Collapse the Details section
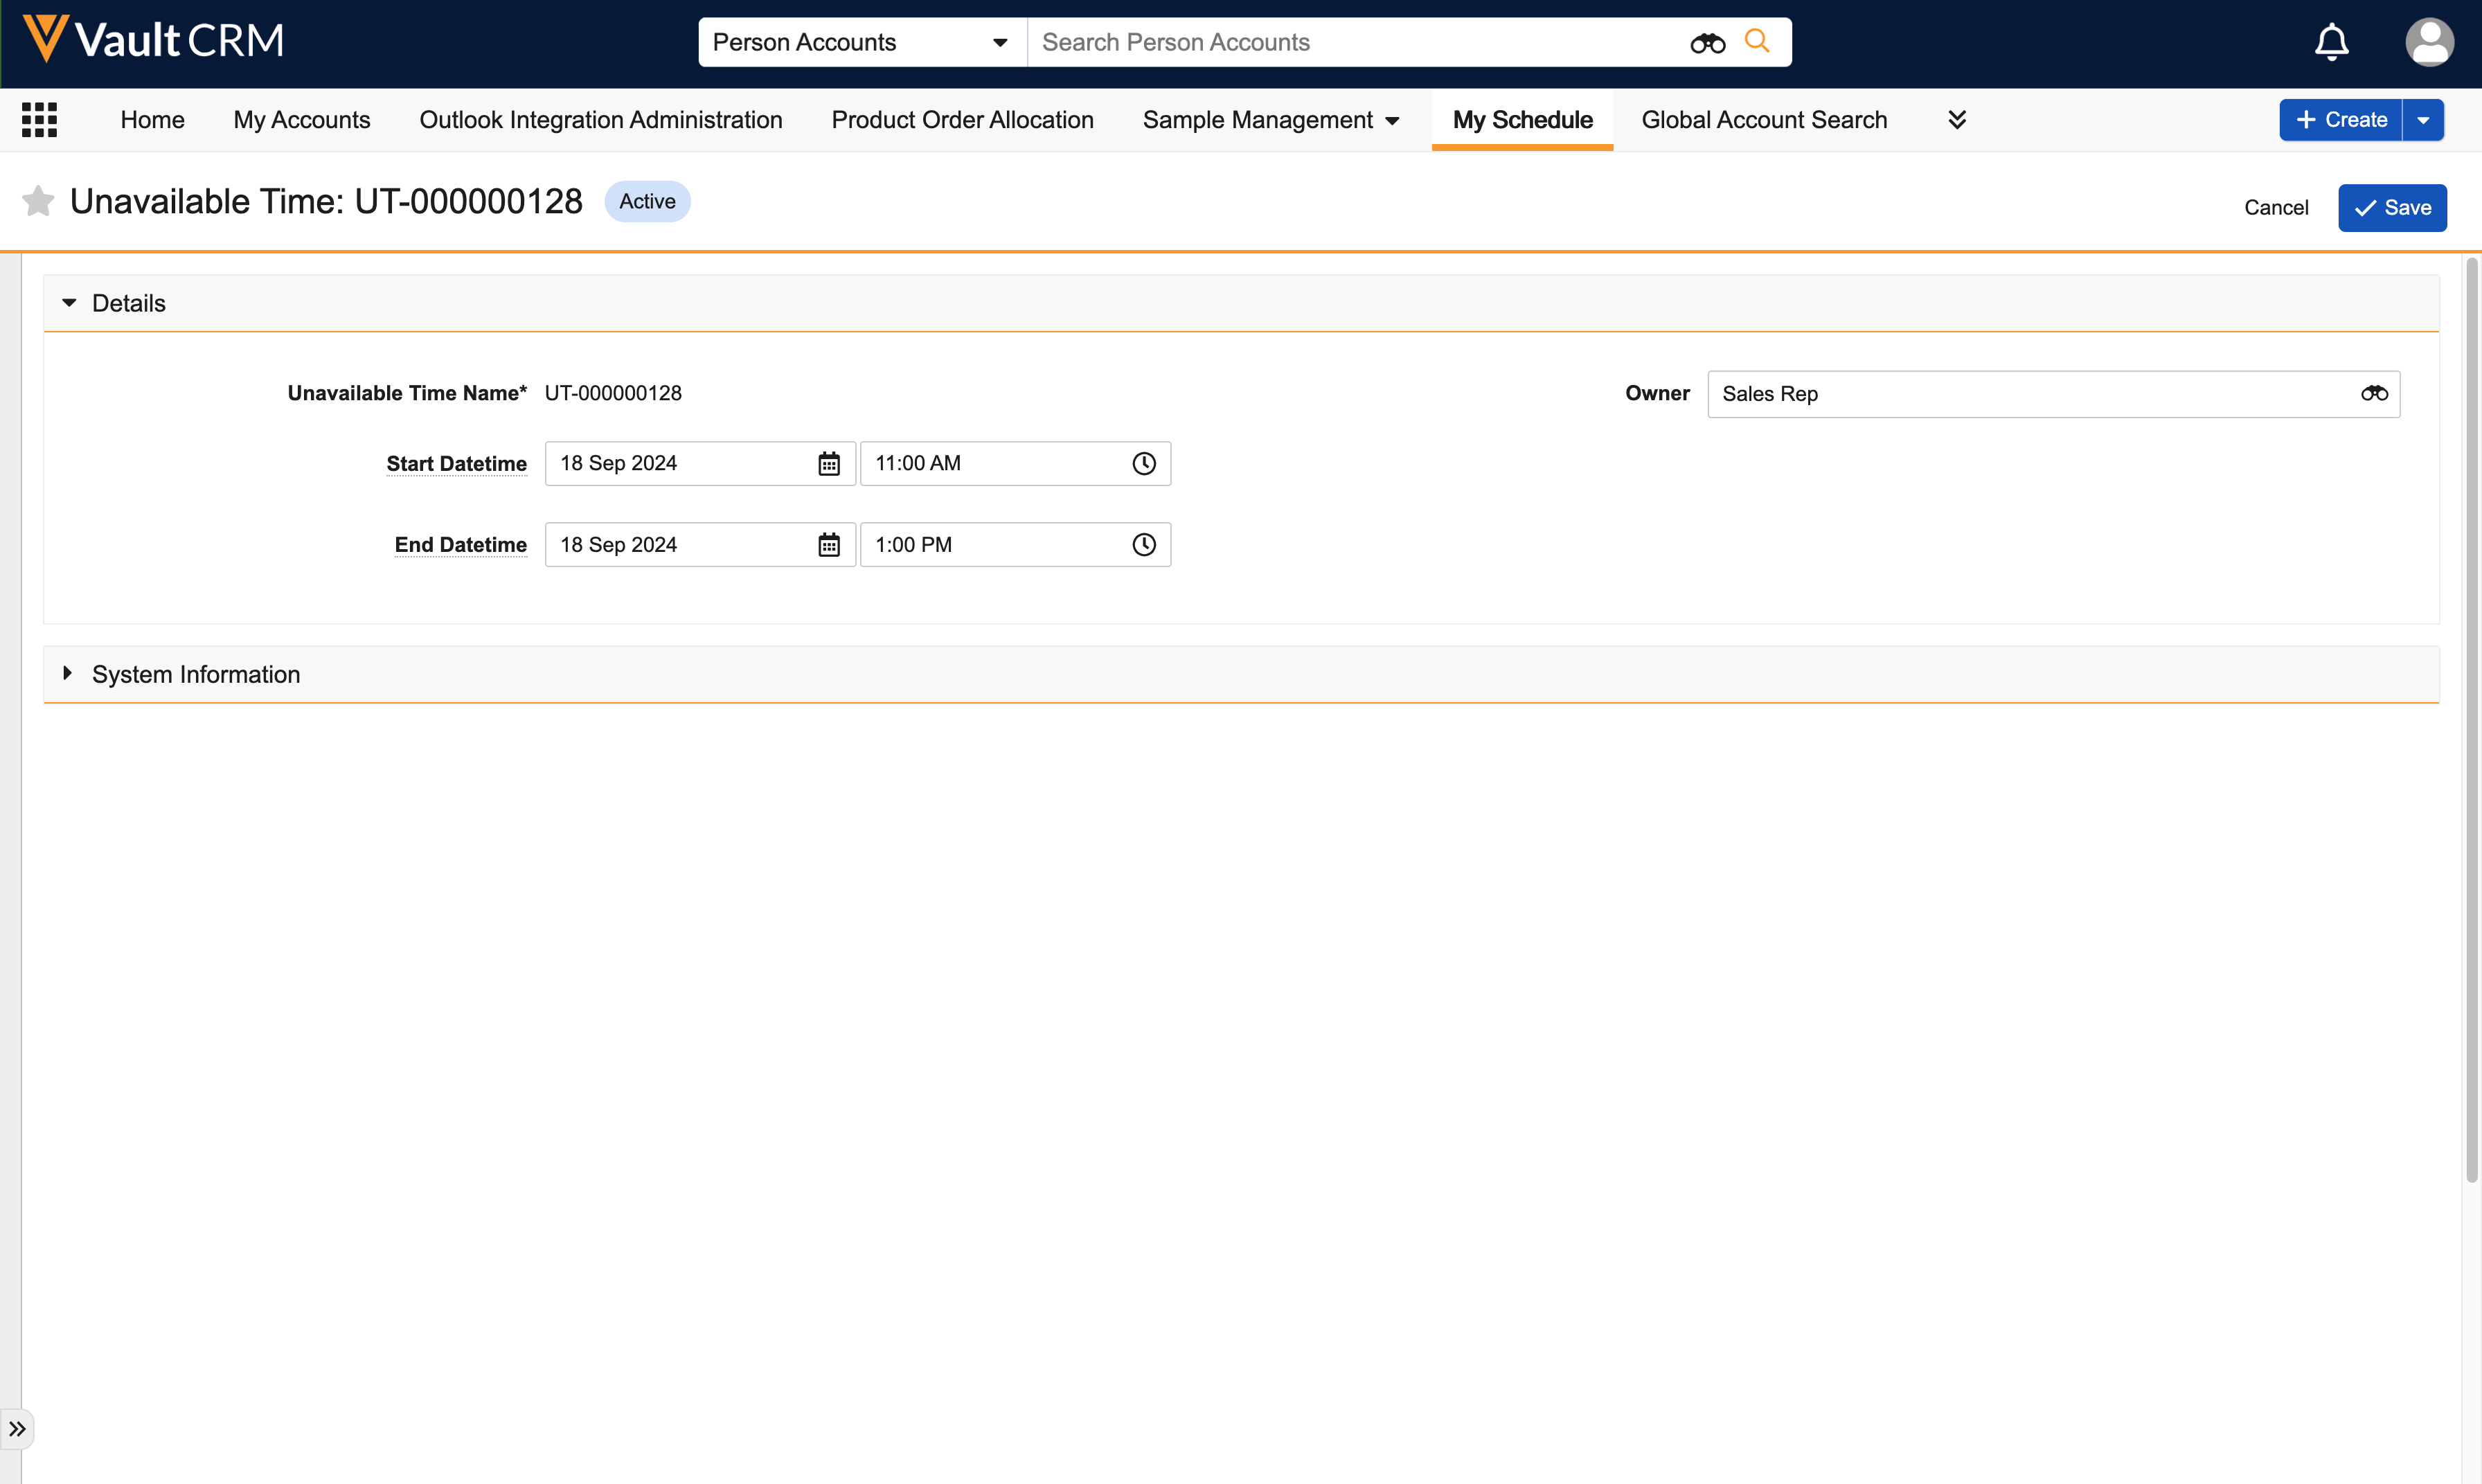Image resolution: width=2482 pixels, height=1484 pixels. [x=69, y=303]
